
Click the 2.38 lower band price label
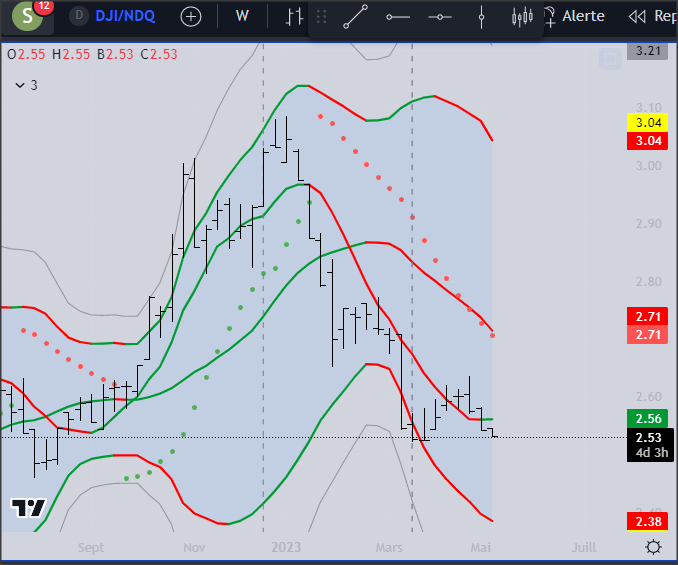[x=648, y=521]
